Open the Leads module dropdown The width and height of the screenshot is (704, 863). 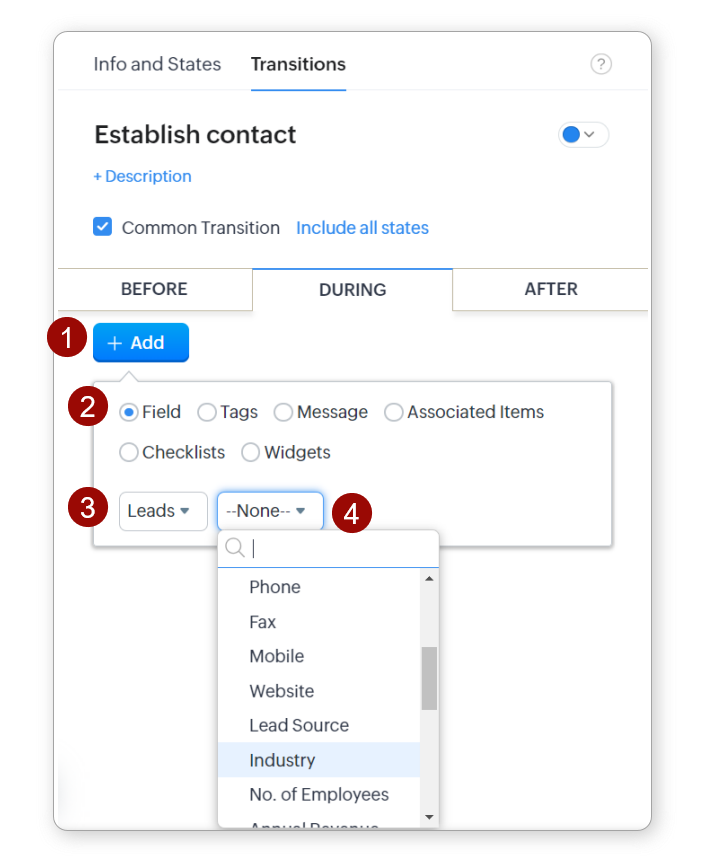[162, 511]
